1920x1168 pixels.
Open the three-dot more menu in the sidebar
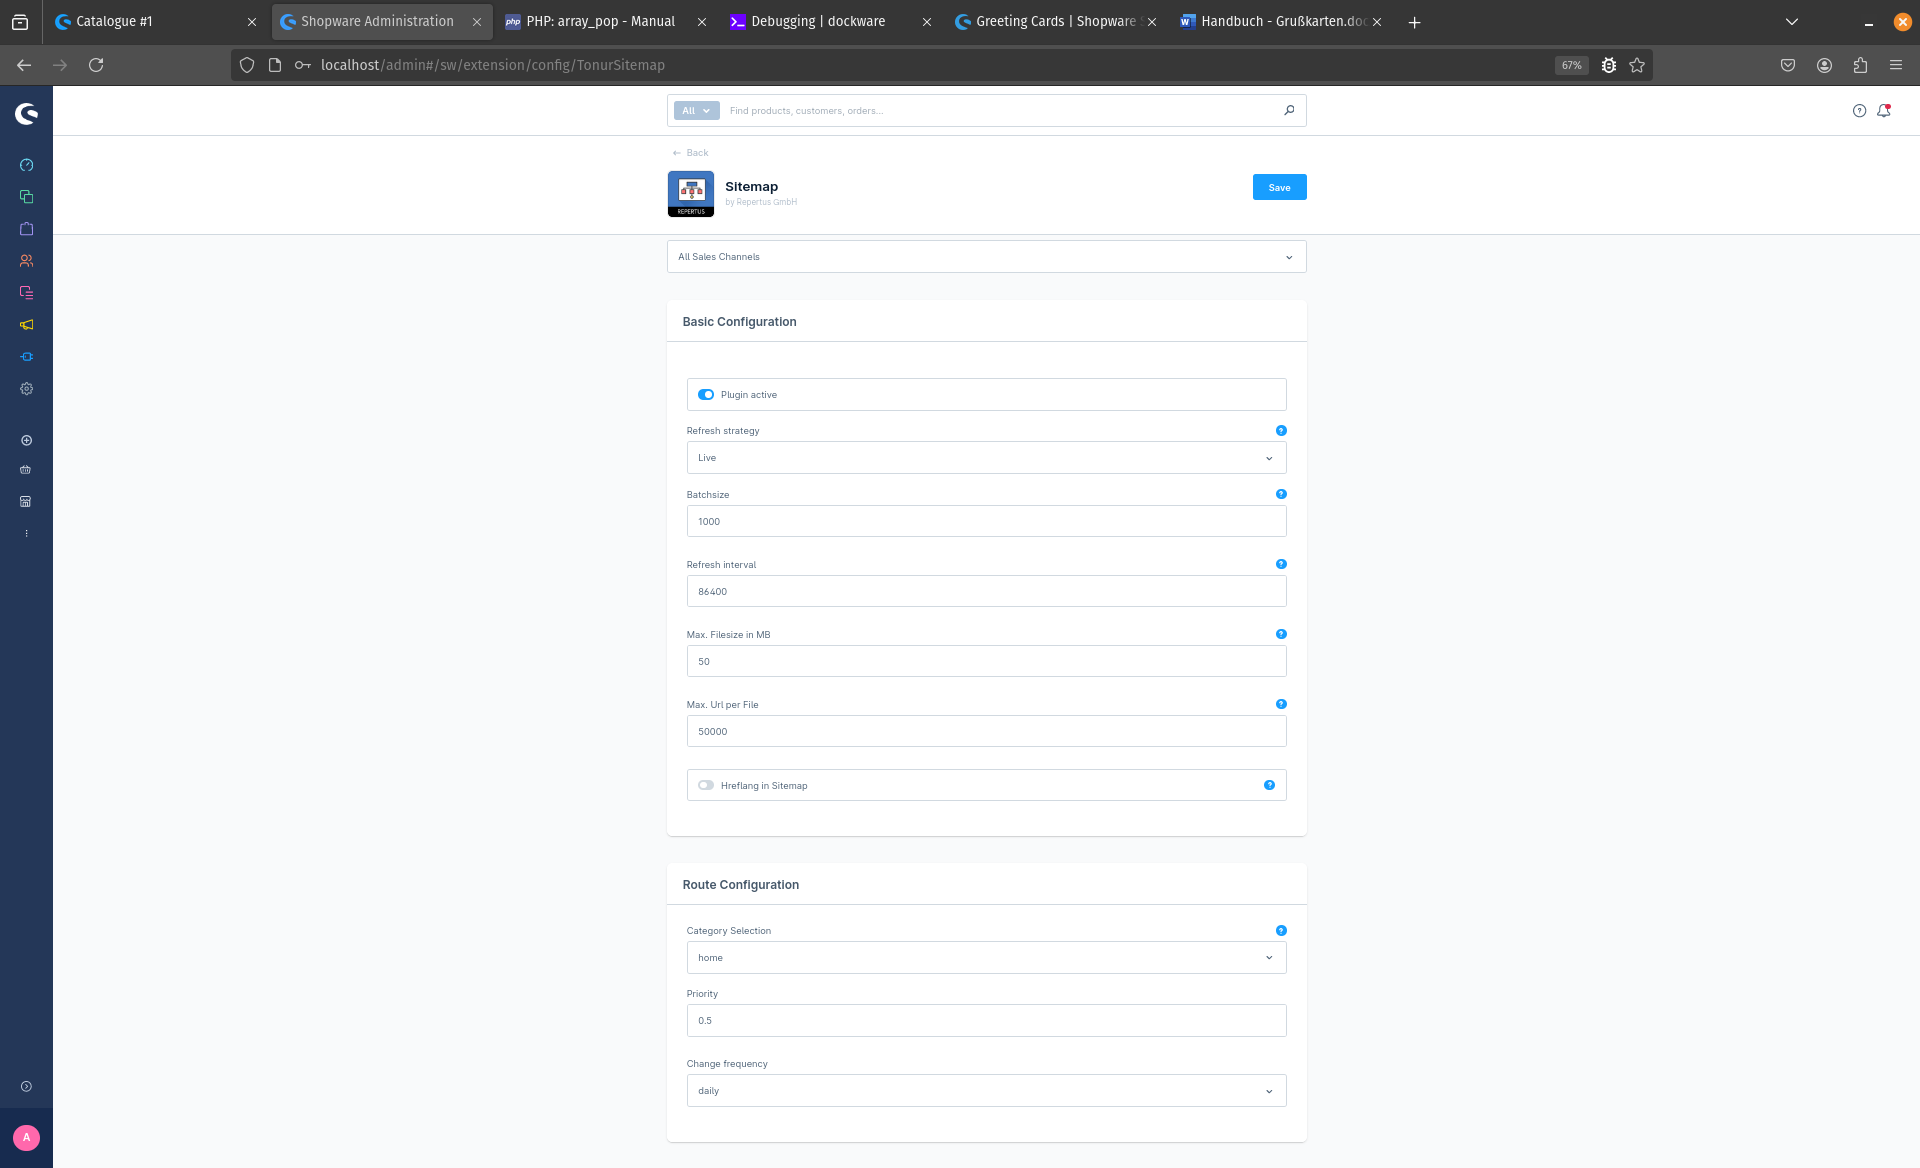click(26, 534)
